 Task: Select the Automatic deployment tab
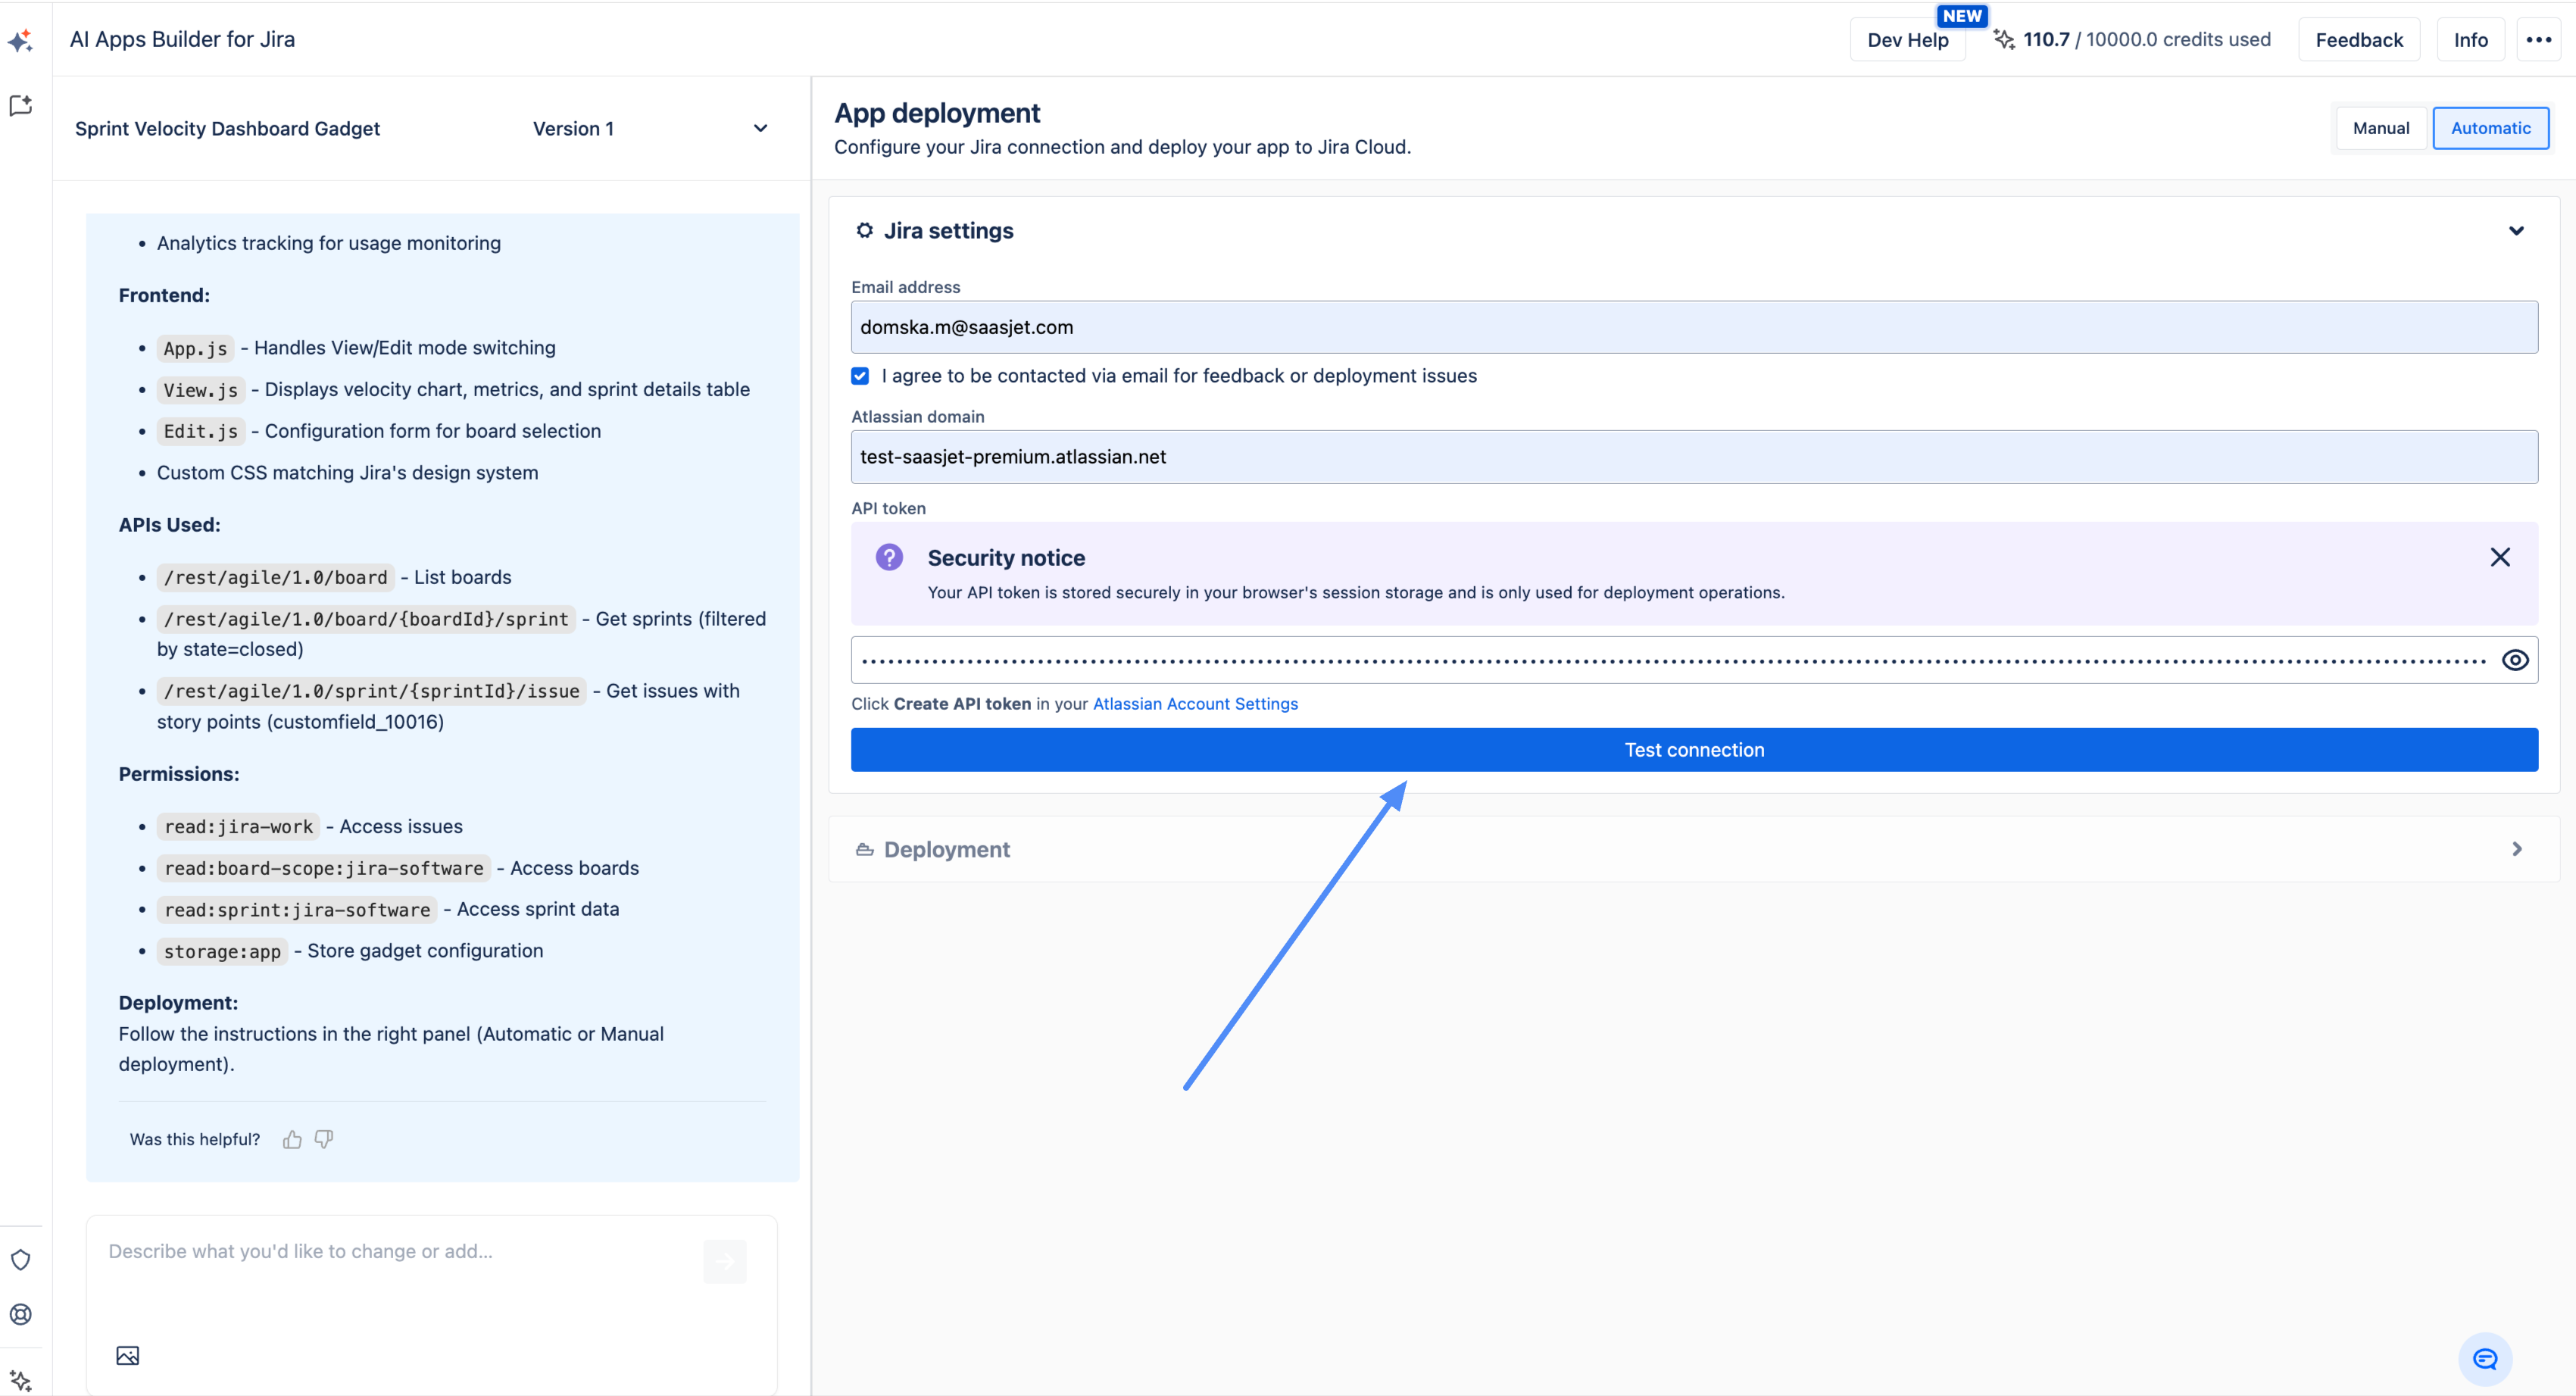2490,128
